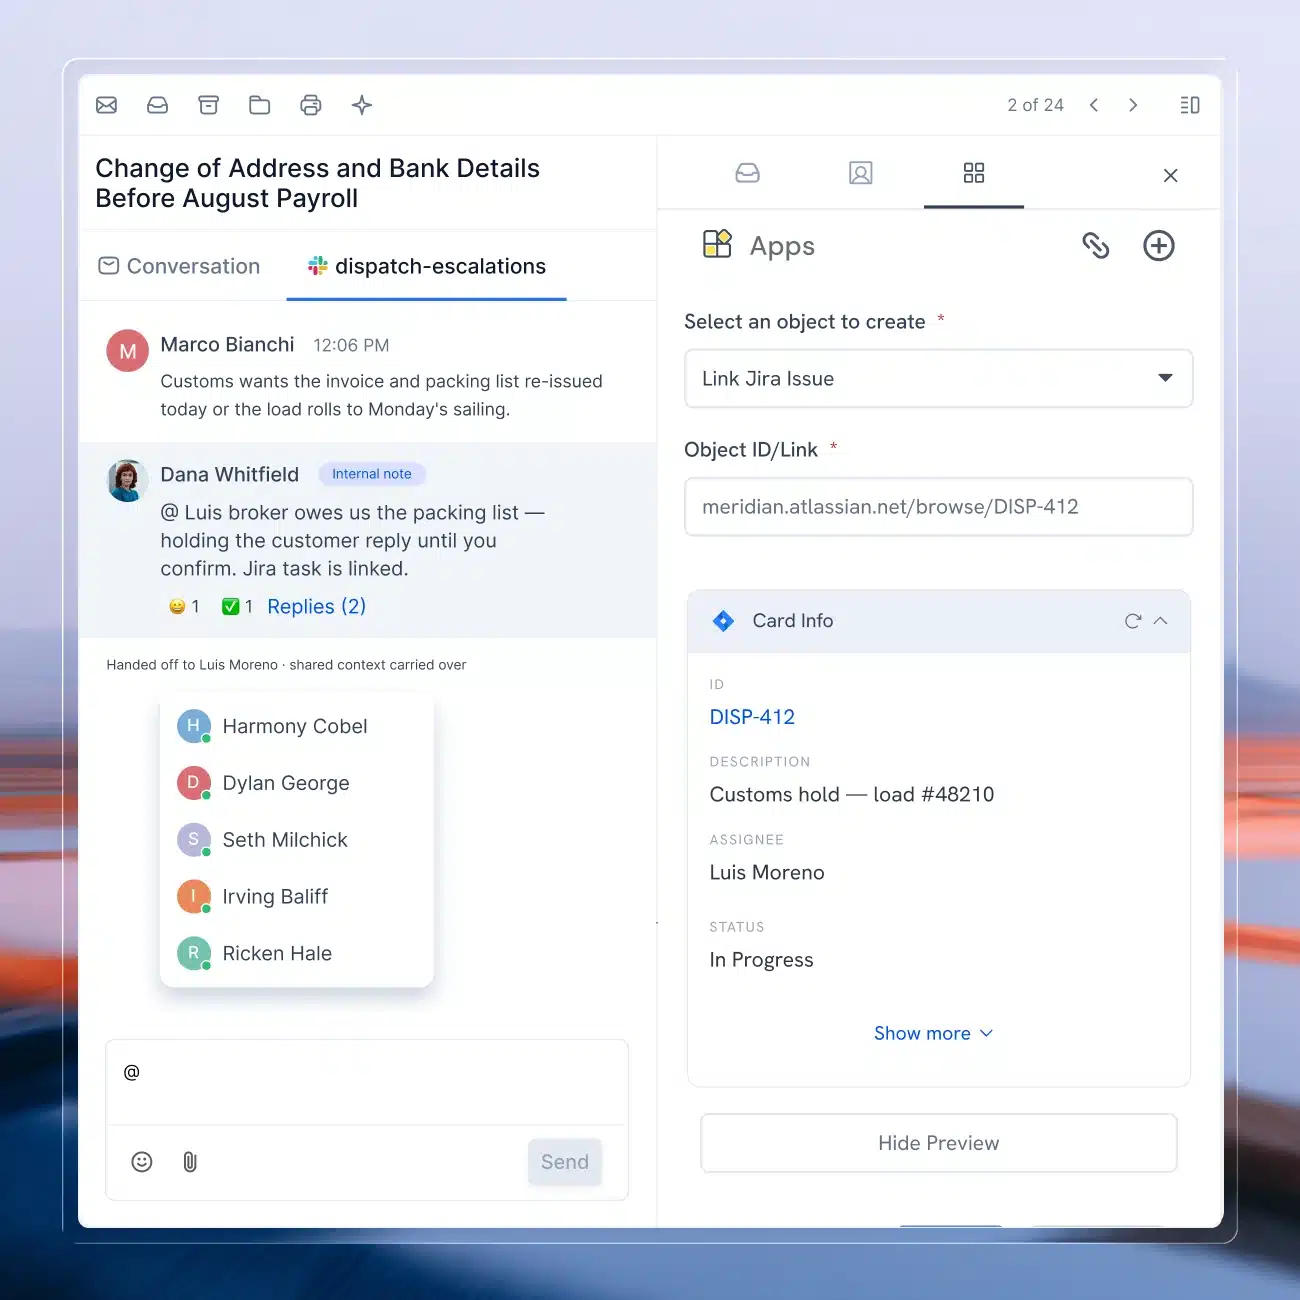This screenshot has height=1300, width=1300.
Task: Open the contact profile tab icon
Action: [861, 173]
